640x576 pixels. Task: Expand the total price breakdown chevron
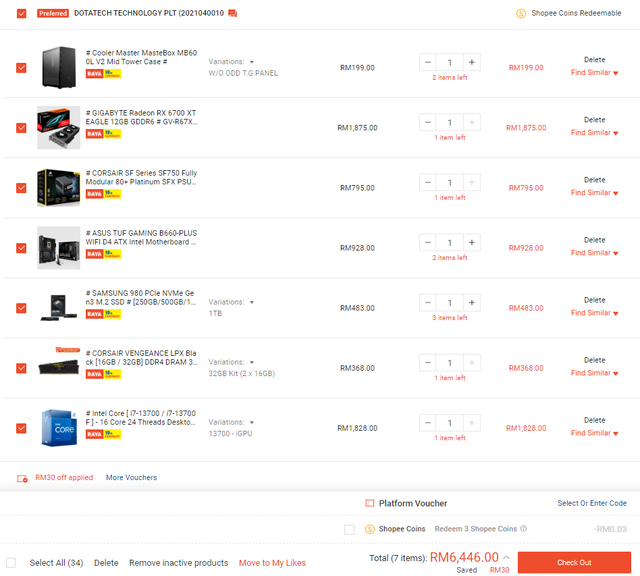pos(506,557)
